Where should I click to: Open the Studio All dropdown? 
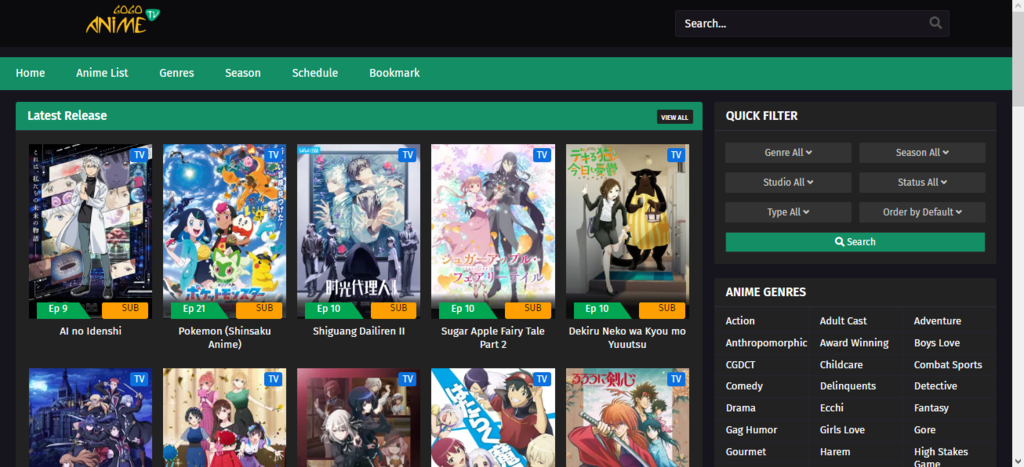788,183
